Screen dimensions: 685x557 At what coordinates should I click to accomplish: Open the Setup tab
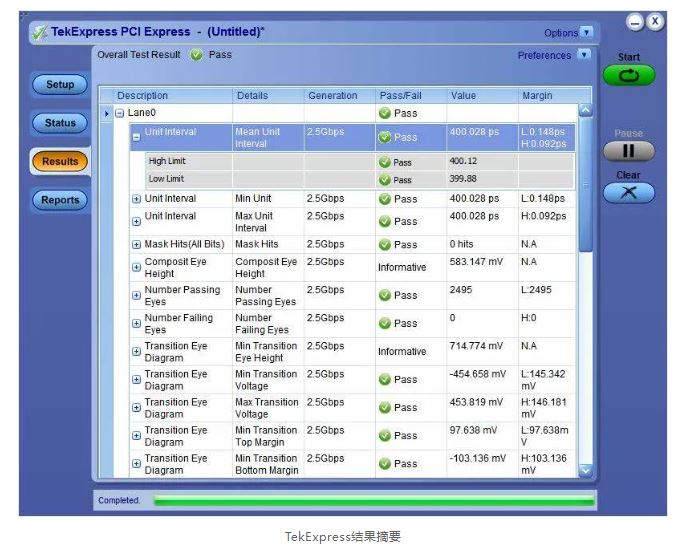pyautogui.click(x=60, y=85)
